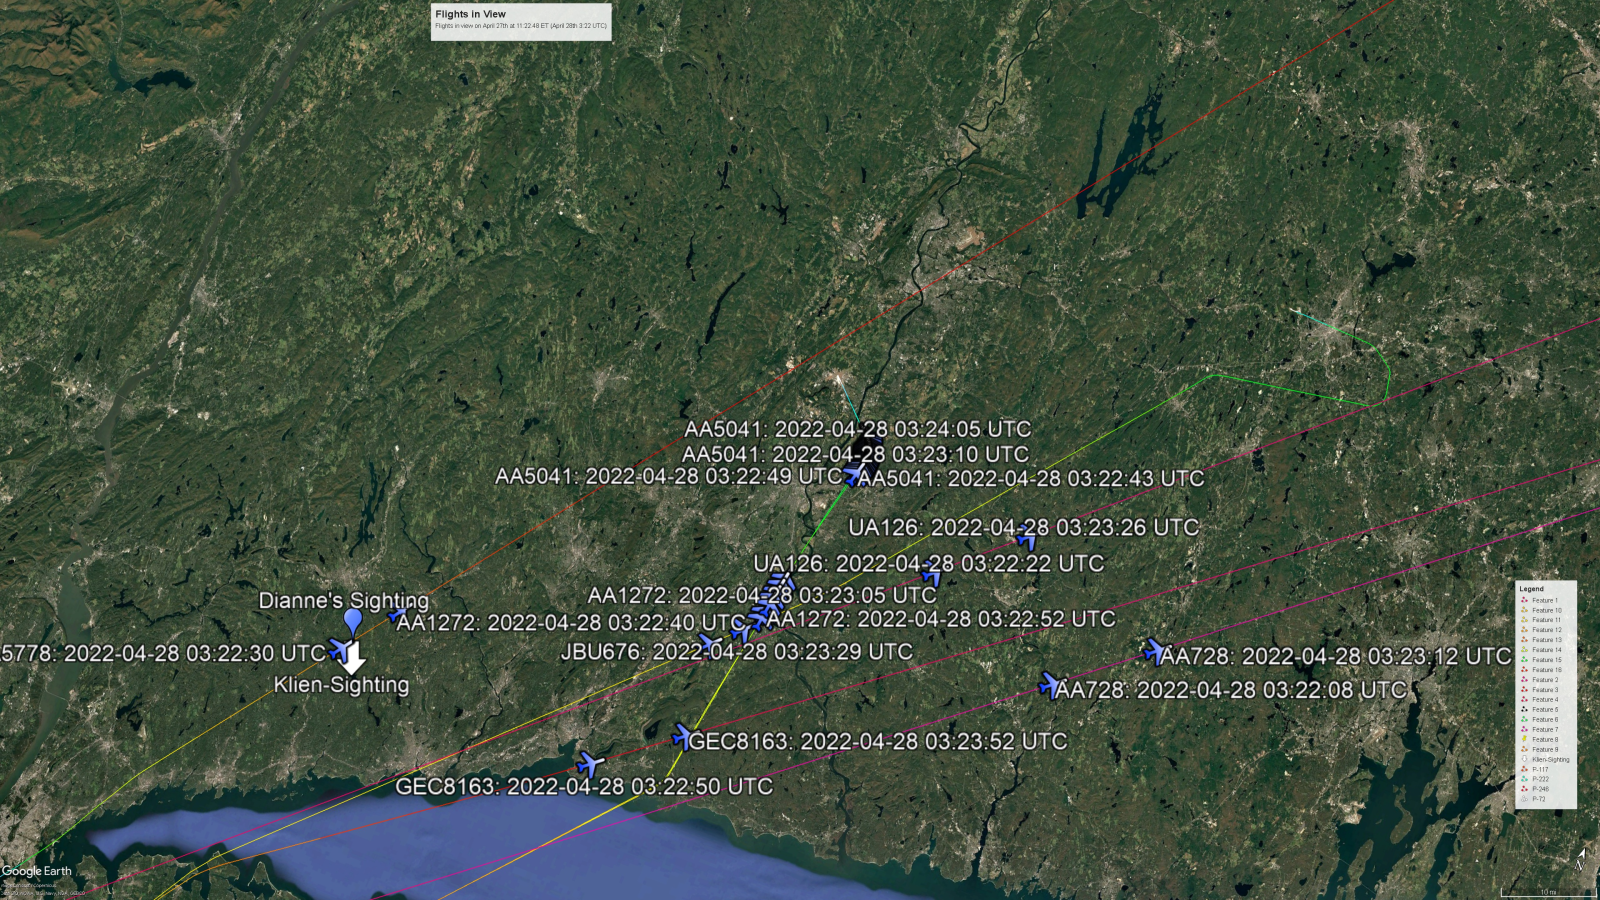Select Feature 1 in the Legend

pyautogui.click(x=1544, y=601)
